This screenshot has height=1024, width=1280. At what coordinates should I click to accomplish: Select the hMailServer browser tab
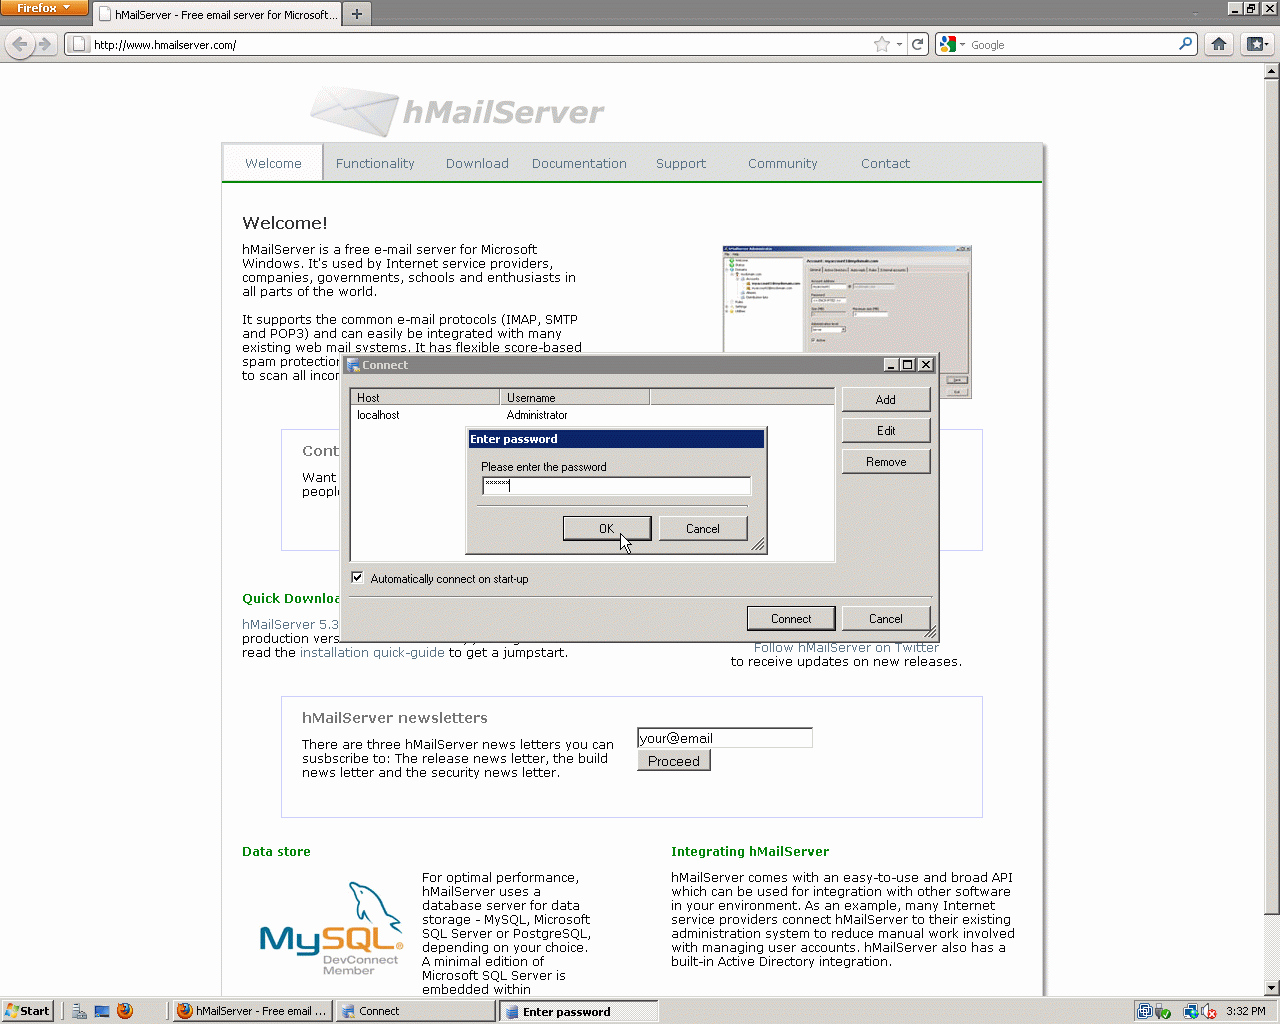pyautogui.click(x=217, y=15)
